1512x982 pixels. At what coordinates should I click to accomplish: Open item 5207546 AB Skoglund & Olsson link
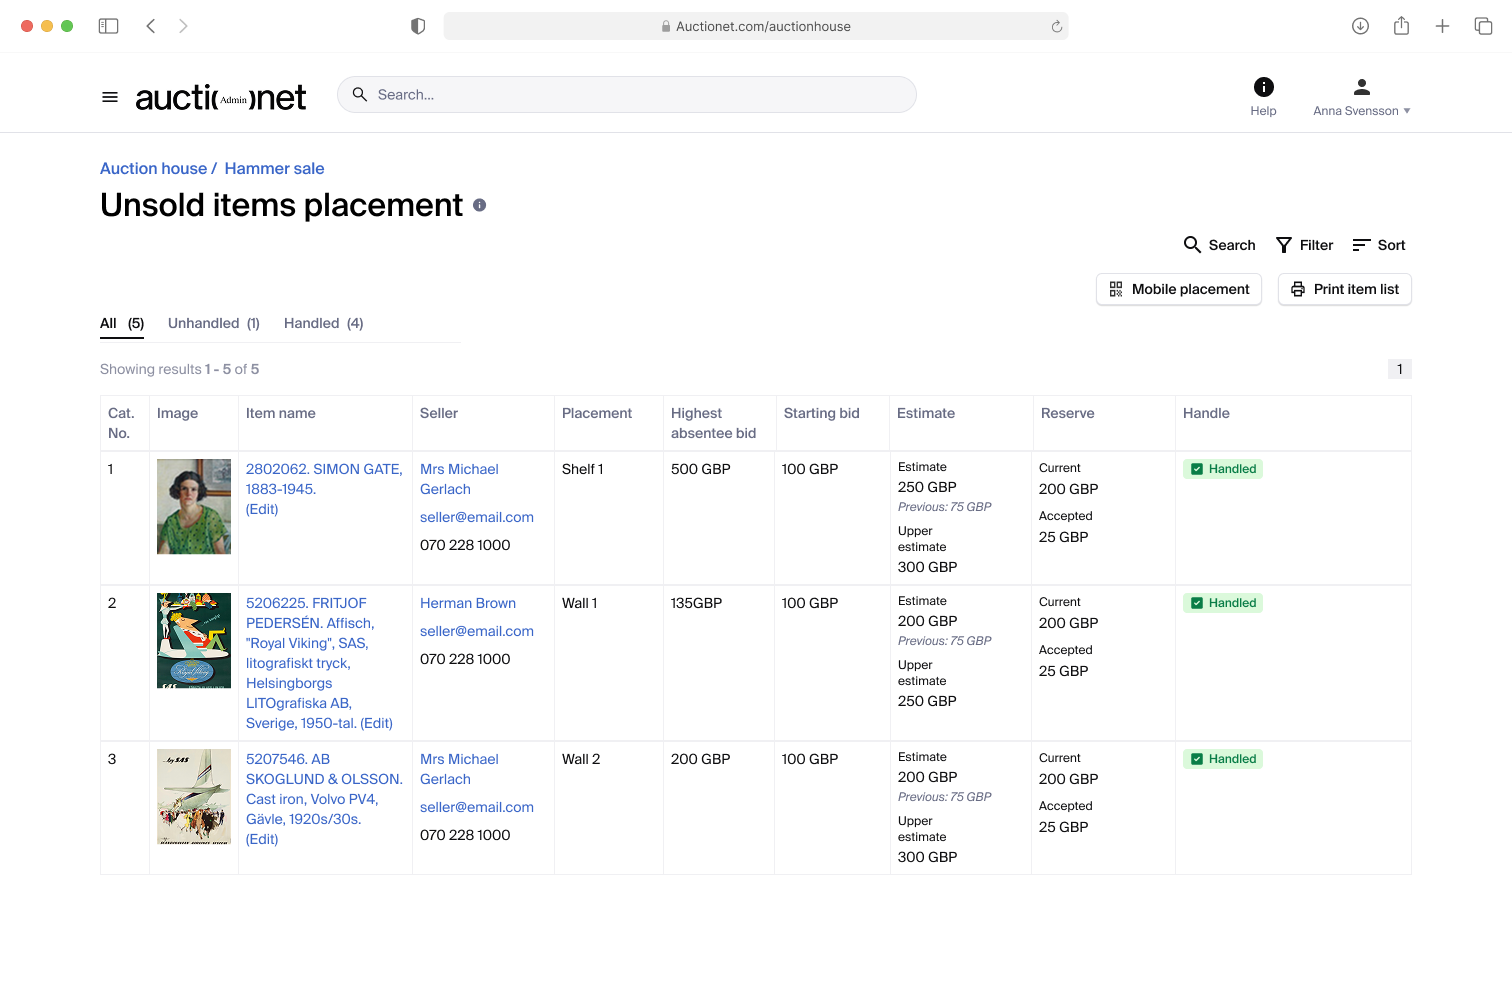pos(324,789)
